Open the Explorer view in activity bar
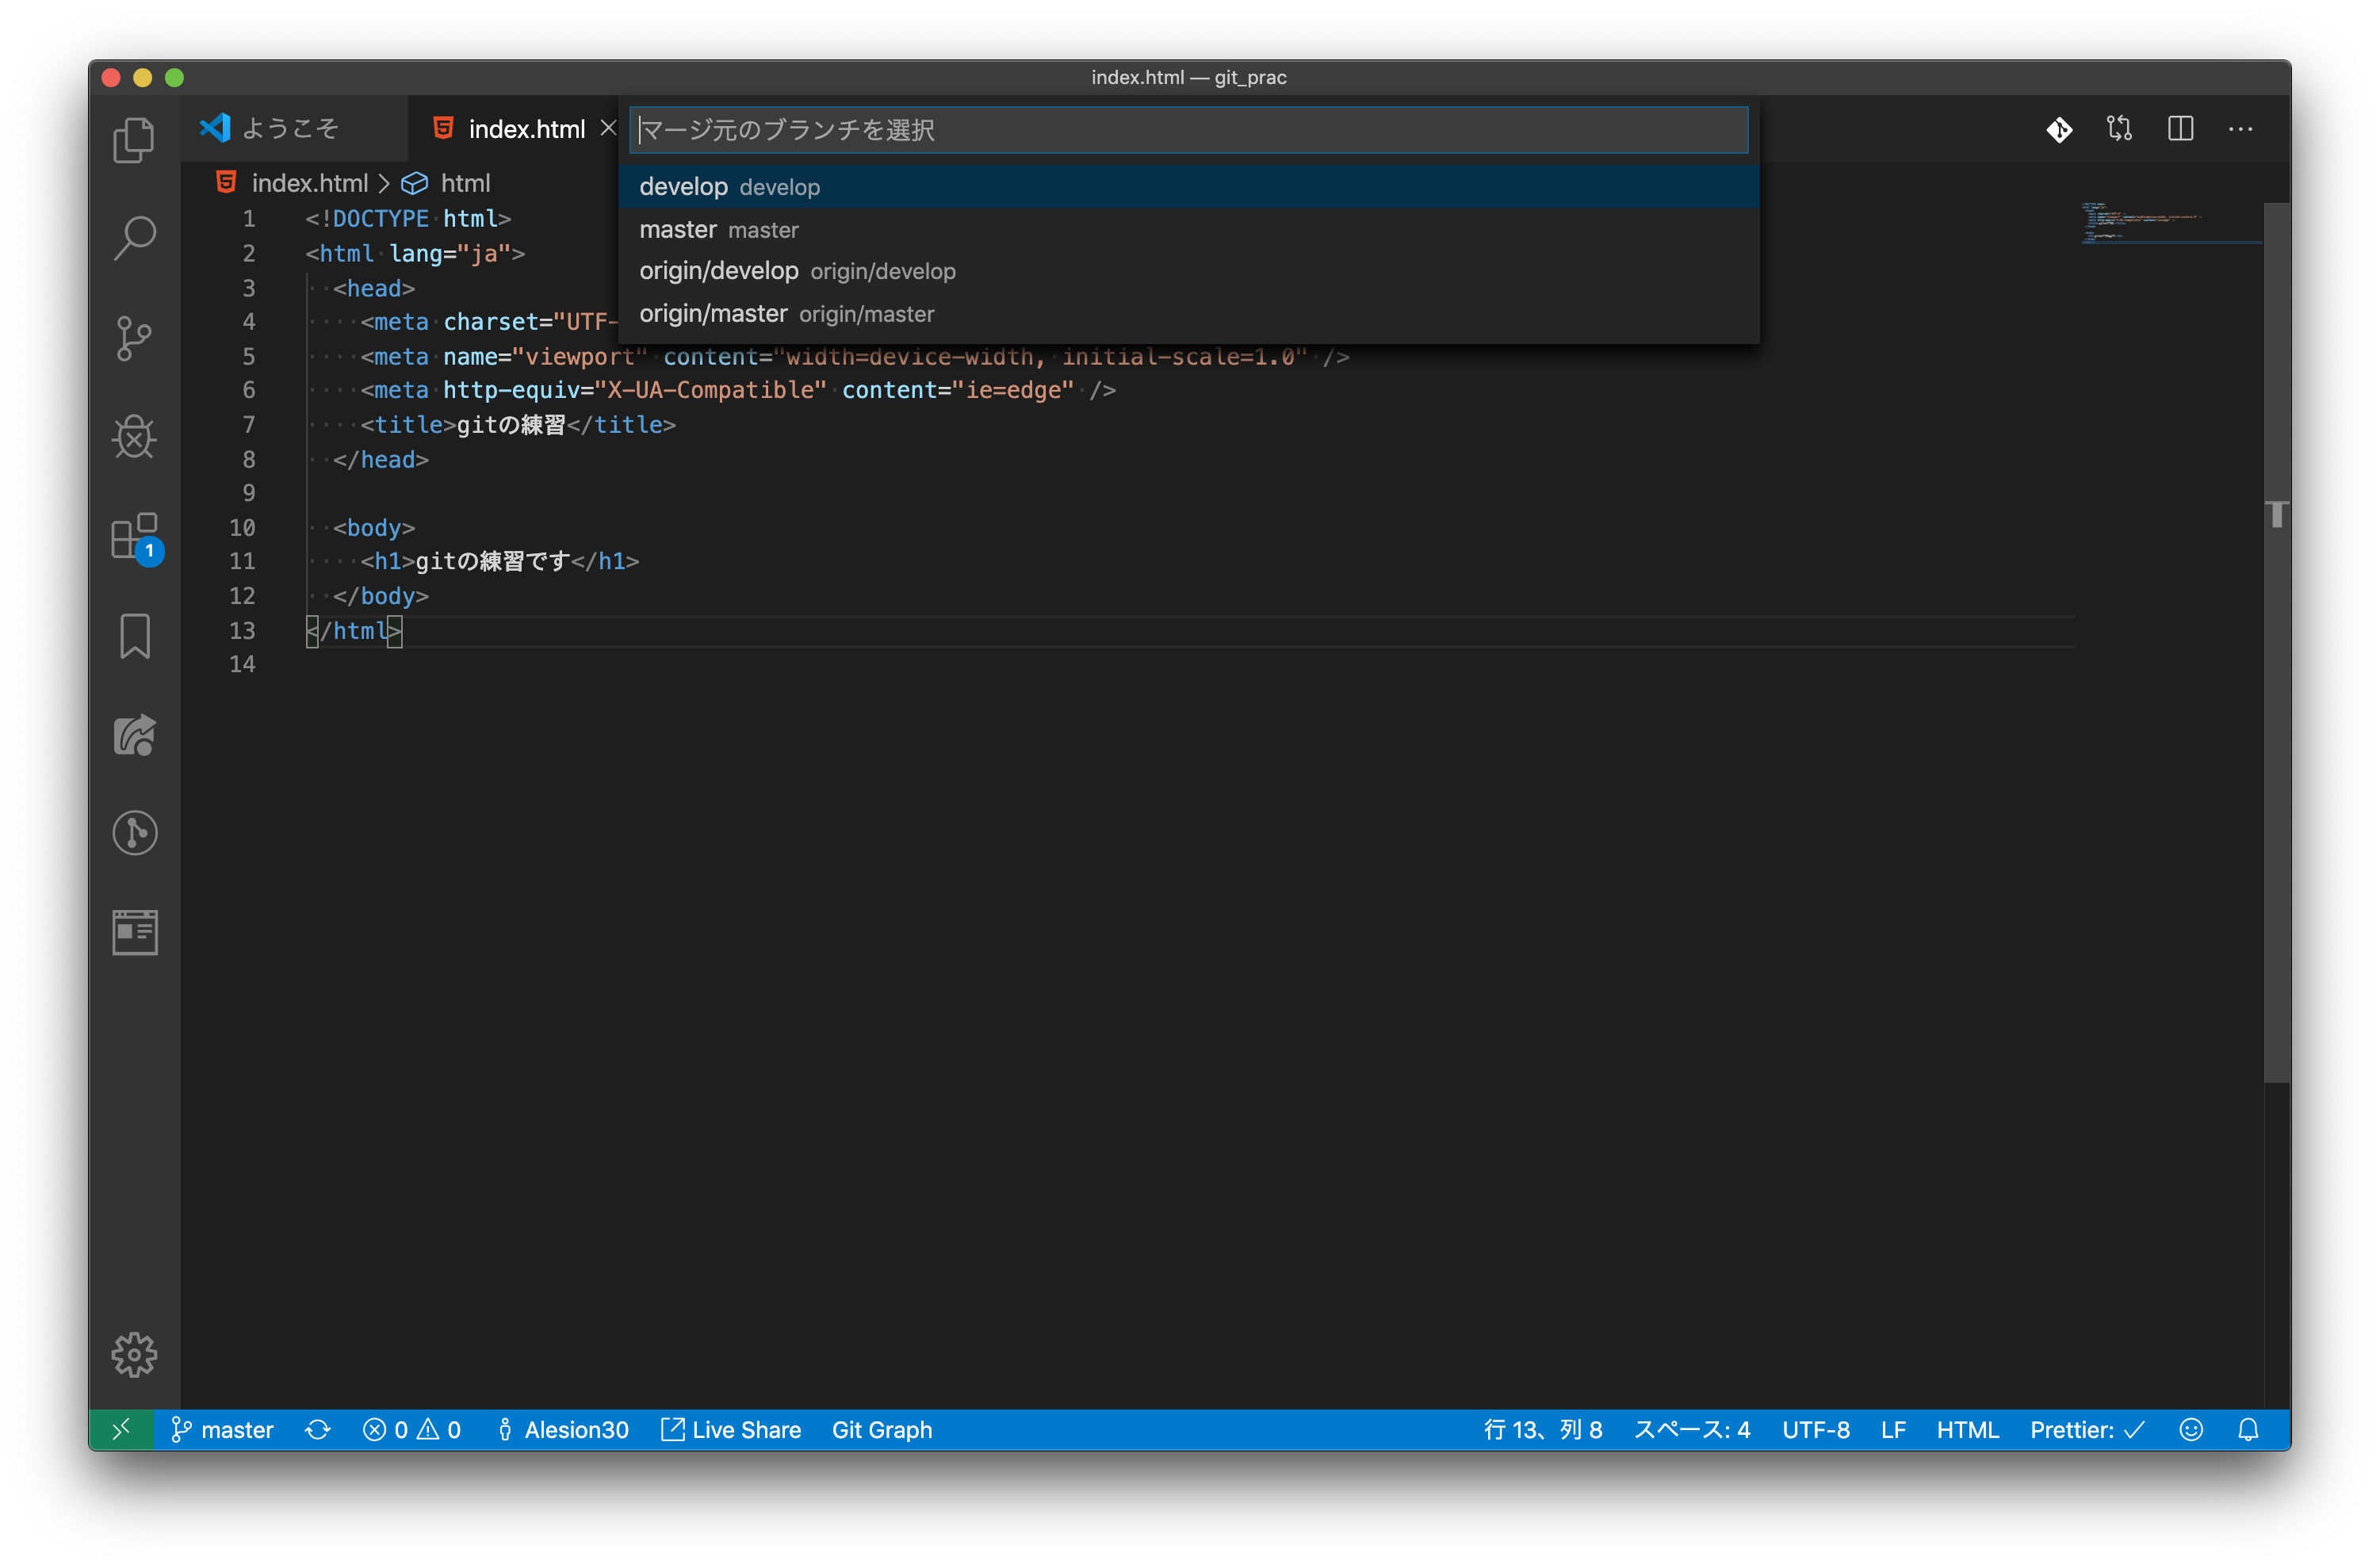This screenshot has width=2380, height=1568. click(134, 140)
